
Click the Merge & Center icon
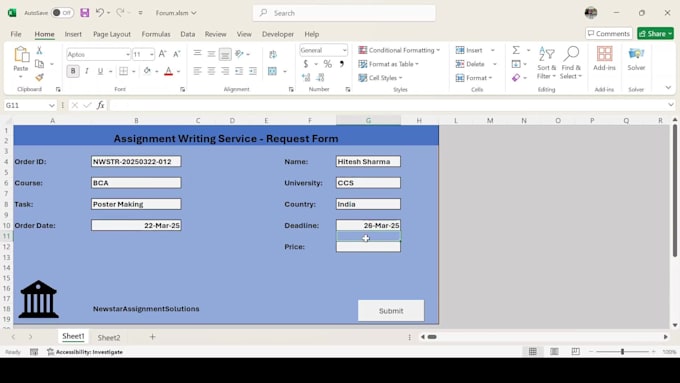pos(272,71)
